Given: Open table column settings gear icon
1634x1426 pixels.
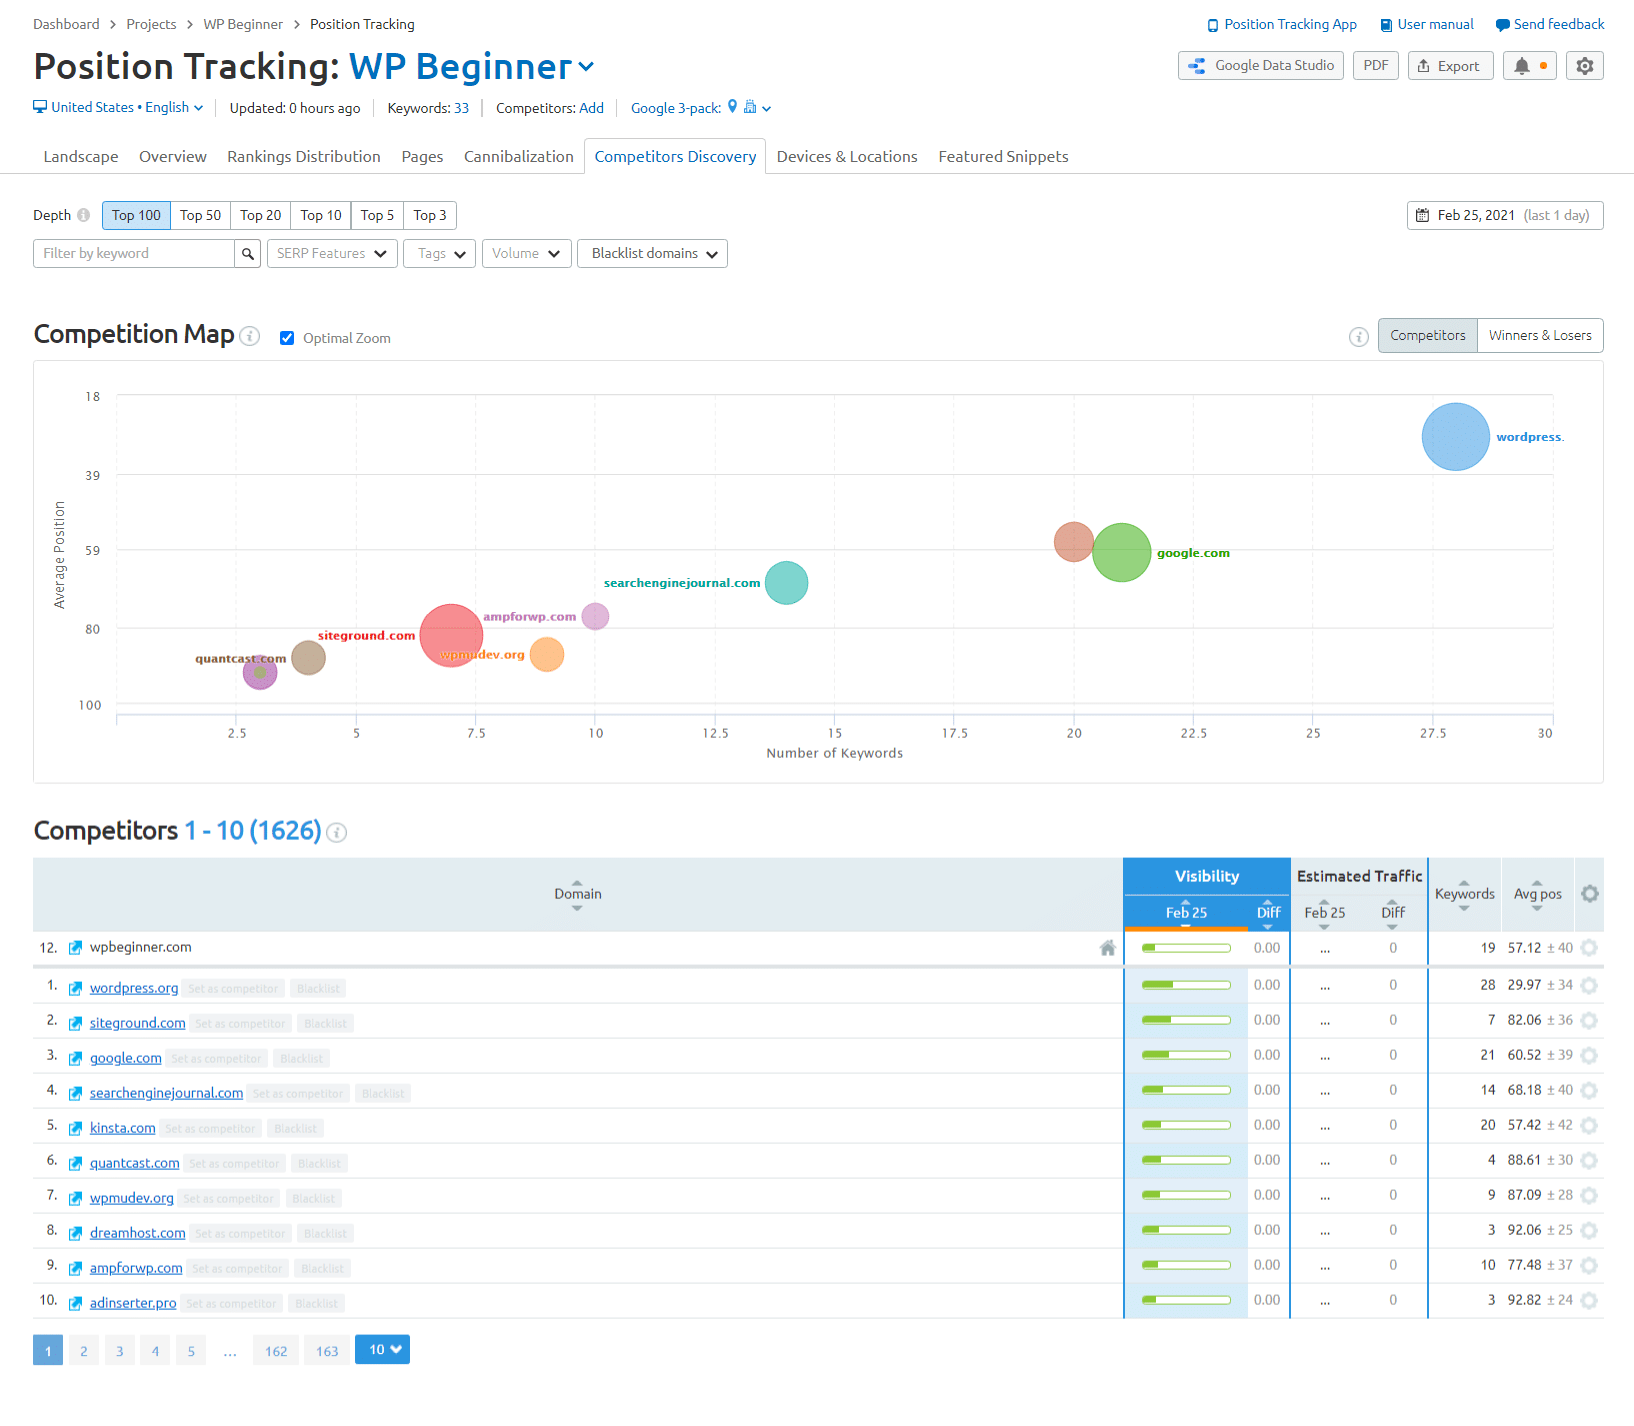Looking at the screenshot, I should (x=1590, y=894).
